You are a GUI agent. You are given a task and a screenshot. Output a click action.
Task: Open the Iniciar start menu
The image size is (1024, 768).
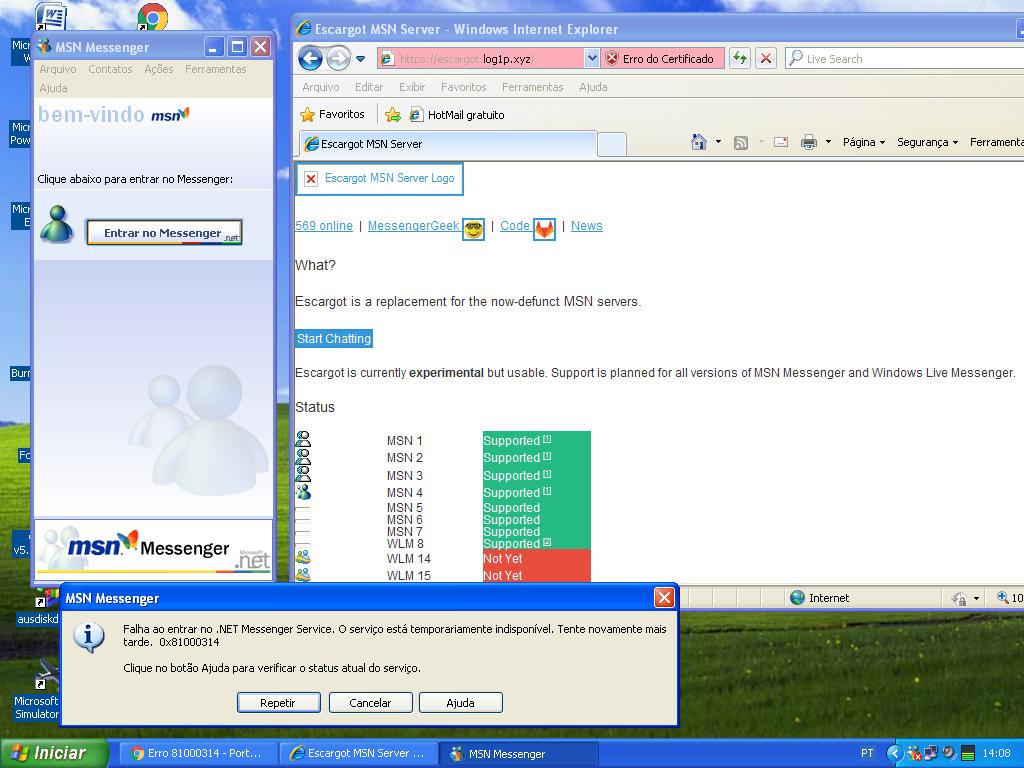point(54,753)
